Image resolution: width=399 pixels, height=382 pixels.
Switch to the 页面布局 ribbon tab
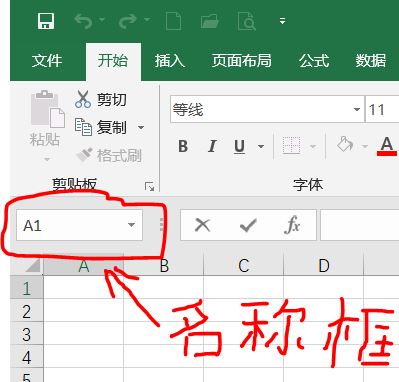[x=242, y=61]
